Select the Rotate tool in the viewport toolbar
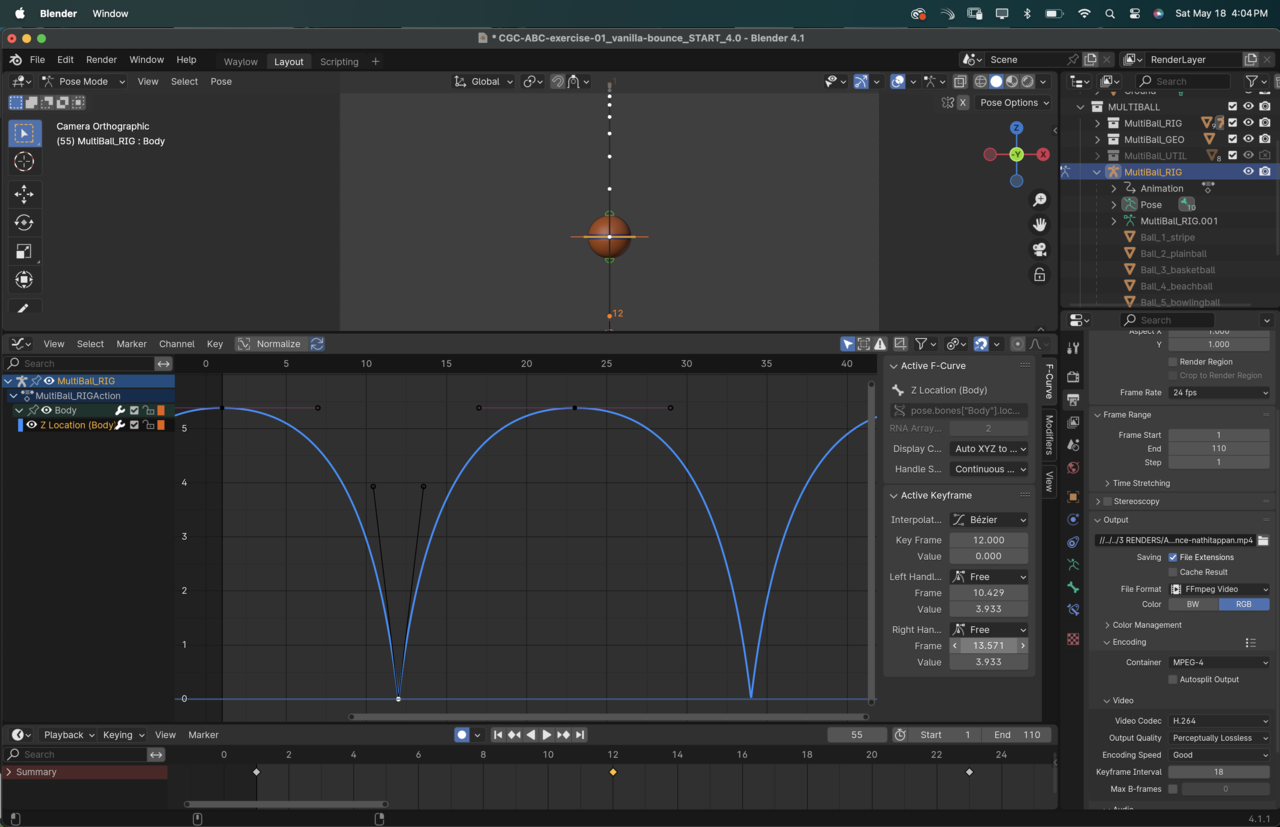The width and height of the screenshot is (1280, 827). click(24, 223)
